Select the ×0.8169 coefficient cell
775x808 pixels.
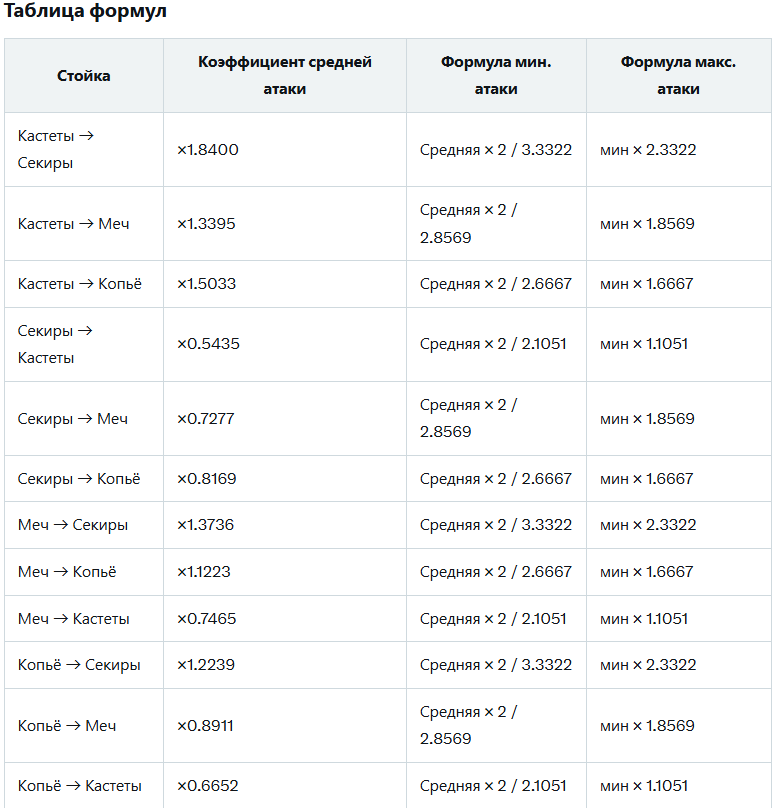coord(207,479)
